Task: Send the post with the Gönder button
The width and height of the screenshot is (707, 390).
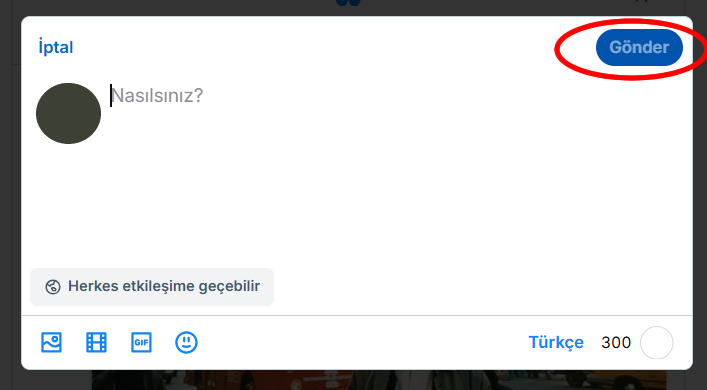Action: pos(639,47)
